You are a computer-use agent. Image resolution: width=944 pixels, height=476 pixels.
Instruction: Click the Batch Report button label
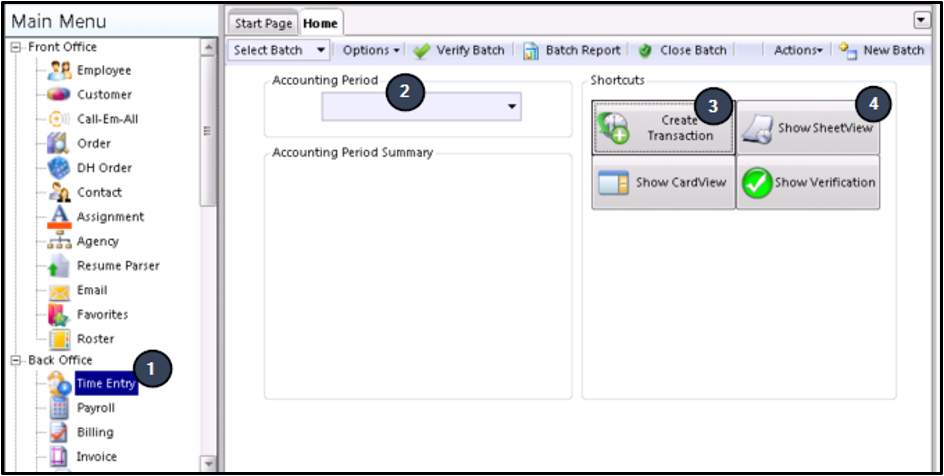pyautogui.click(x=583, y=51)
